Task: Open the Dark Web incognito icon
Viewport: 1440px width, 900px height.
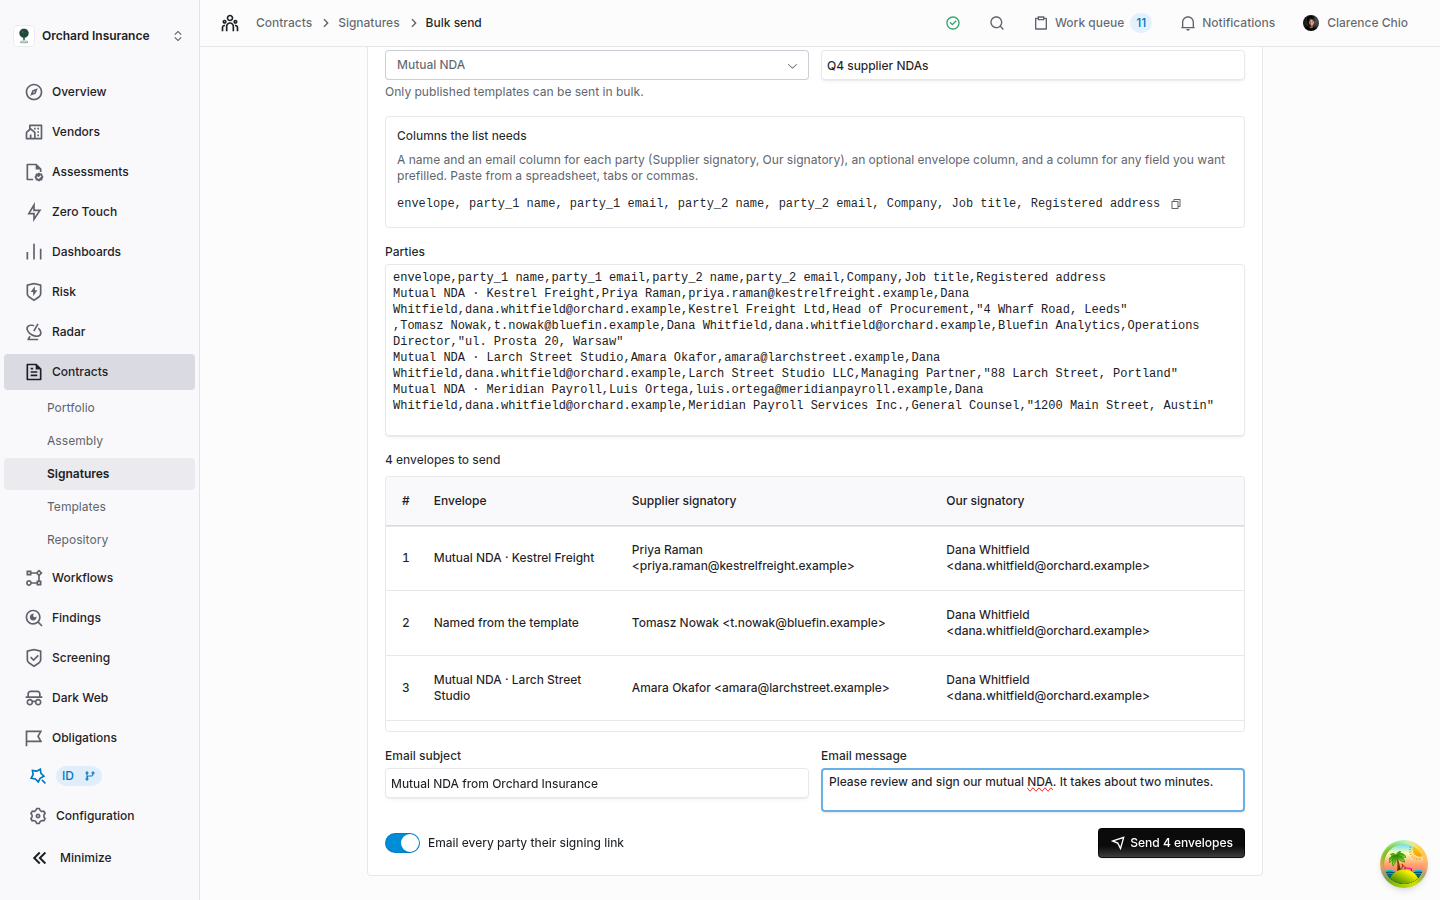Action: [34, 698]
